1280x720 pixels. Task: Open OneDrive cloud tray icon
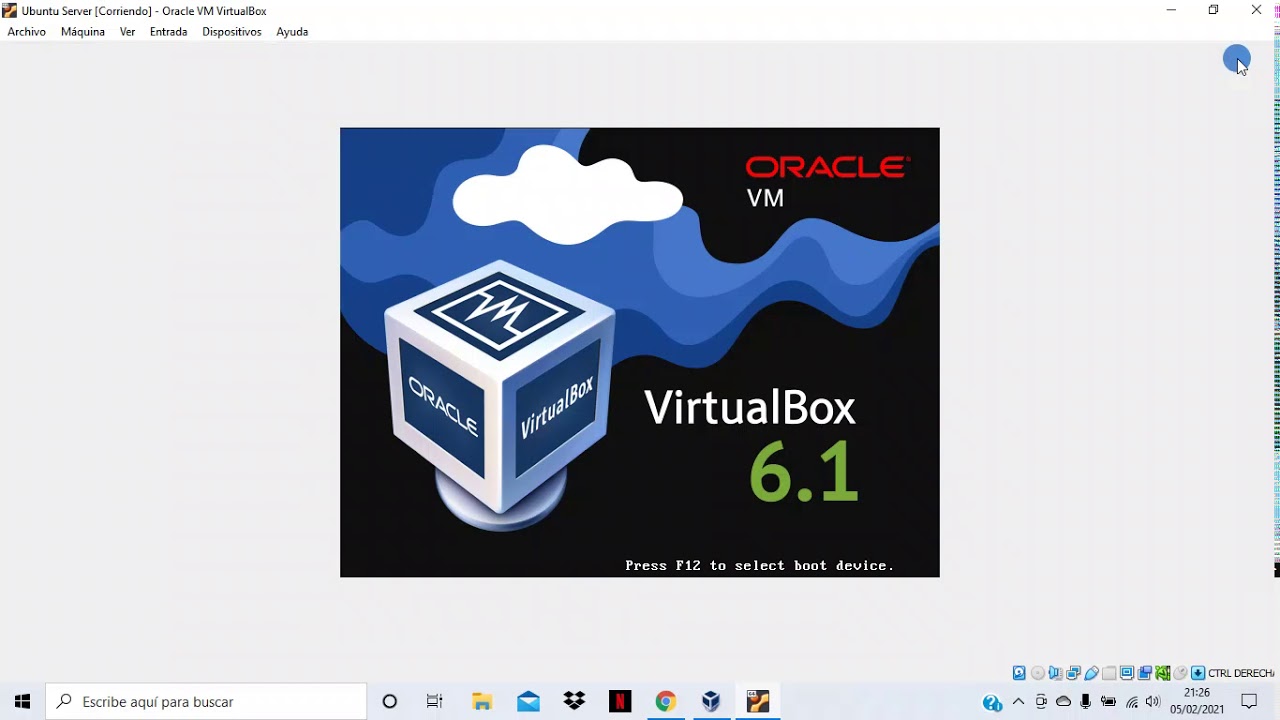(x=1063, y=702)
